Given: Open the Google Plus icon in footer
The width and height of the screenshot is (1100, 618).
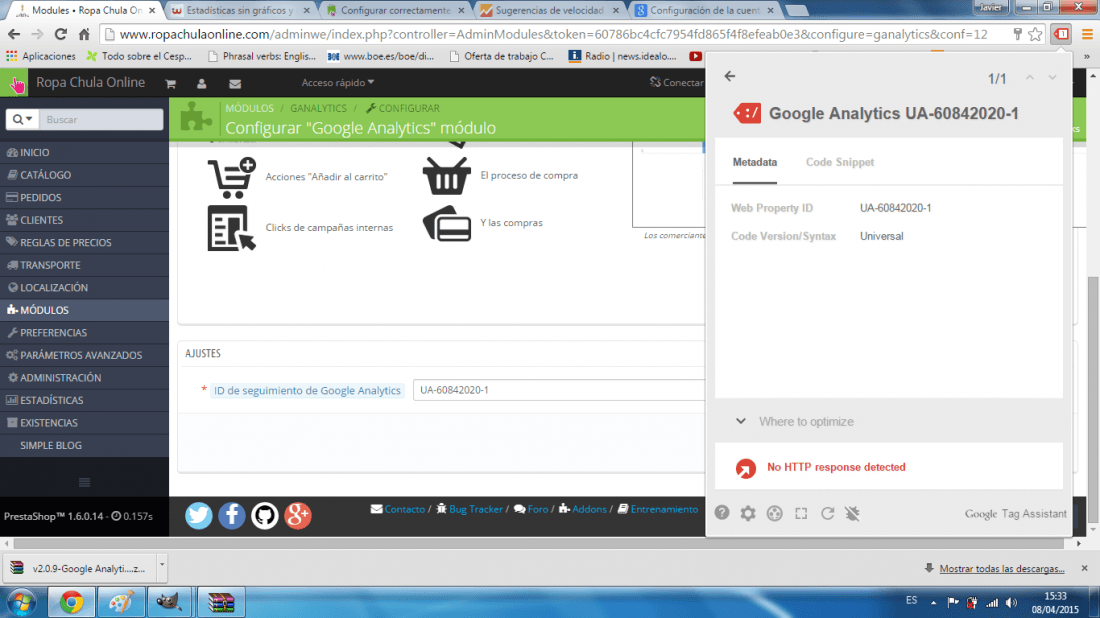Looking at the screenshot, I should tap(297, 516).
